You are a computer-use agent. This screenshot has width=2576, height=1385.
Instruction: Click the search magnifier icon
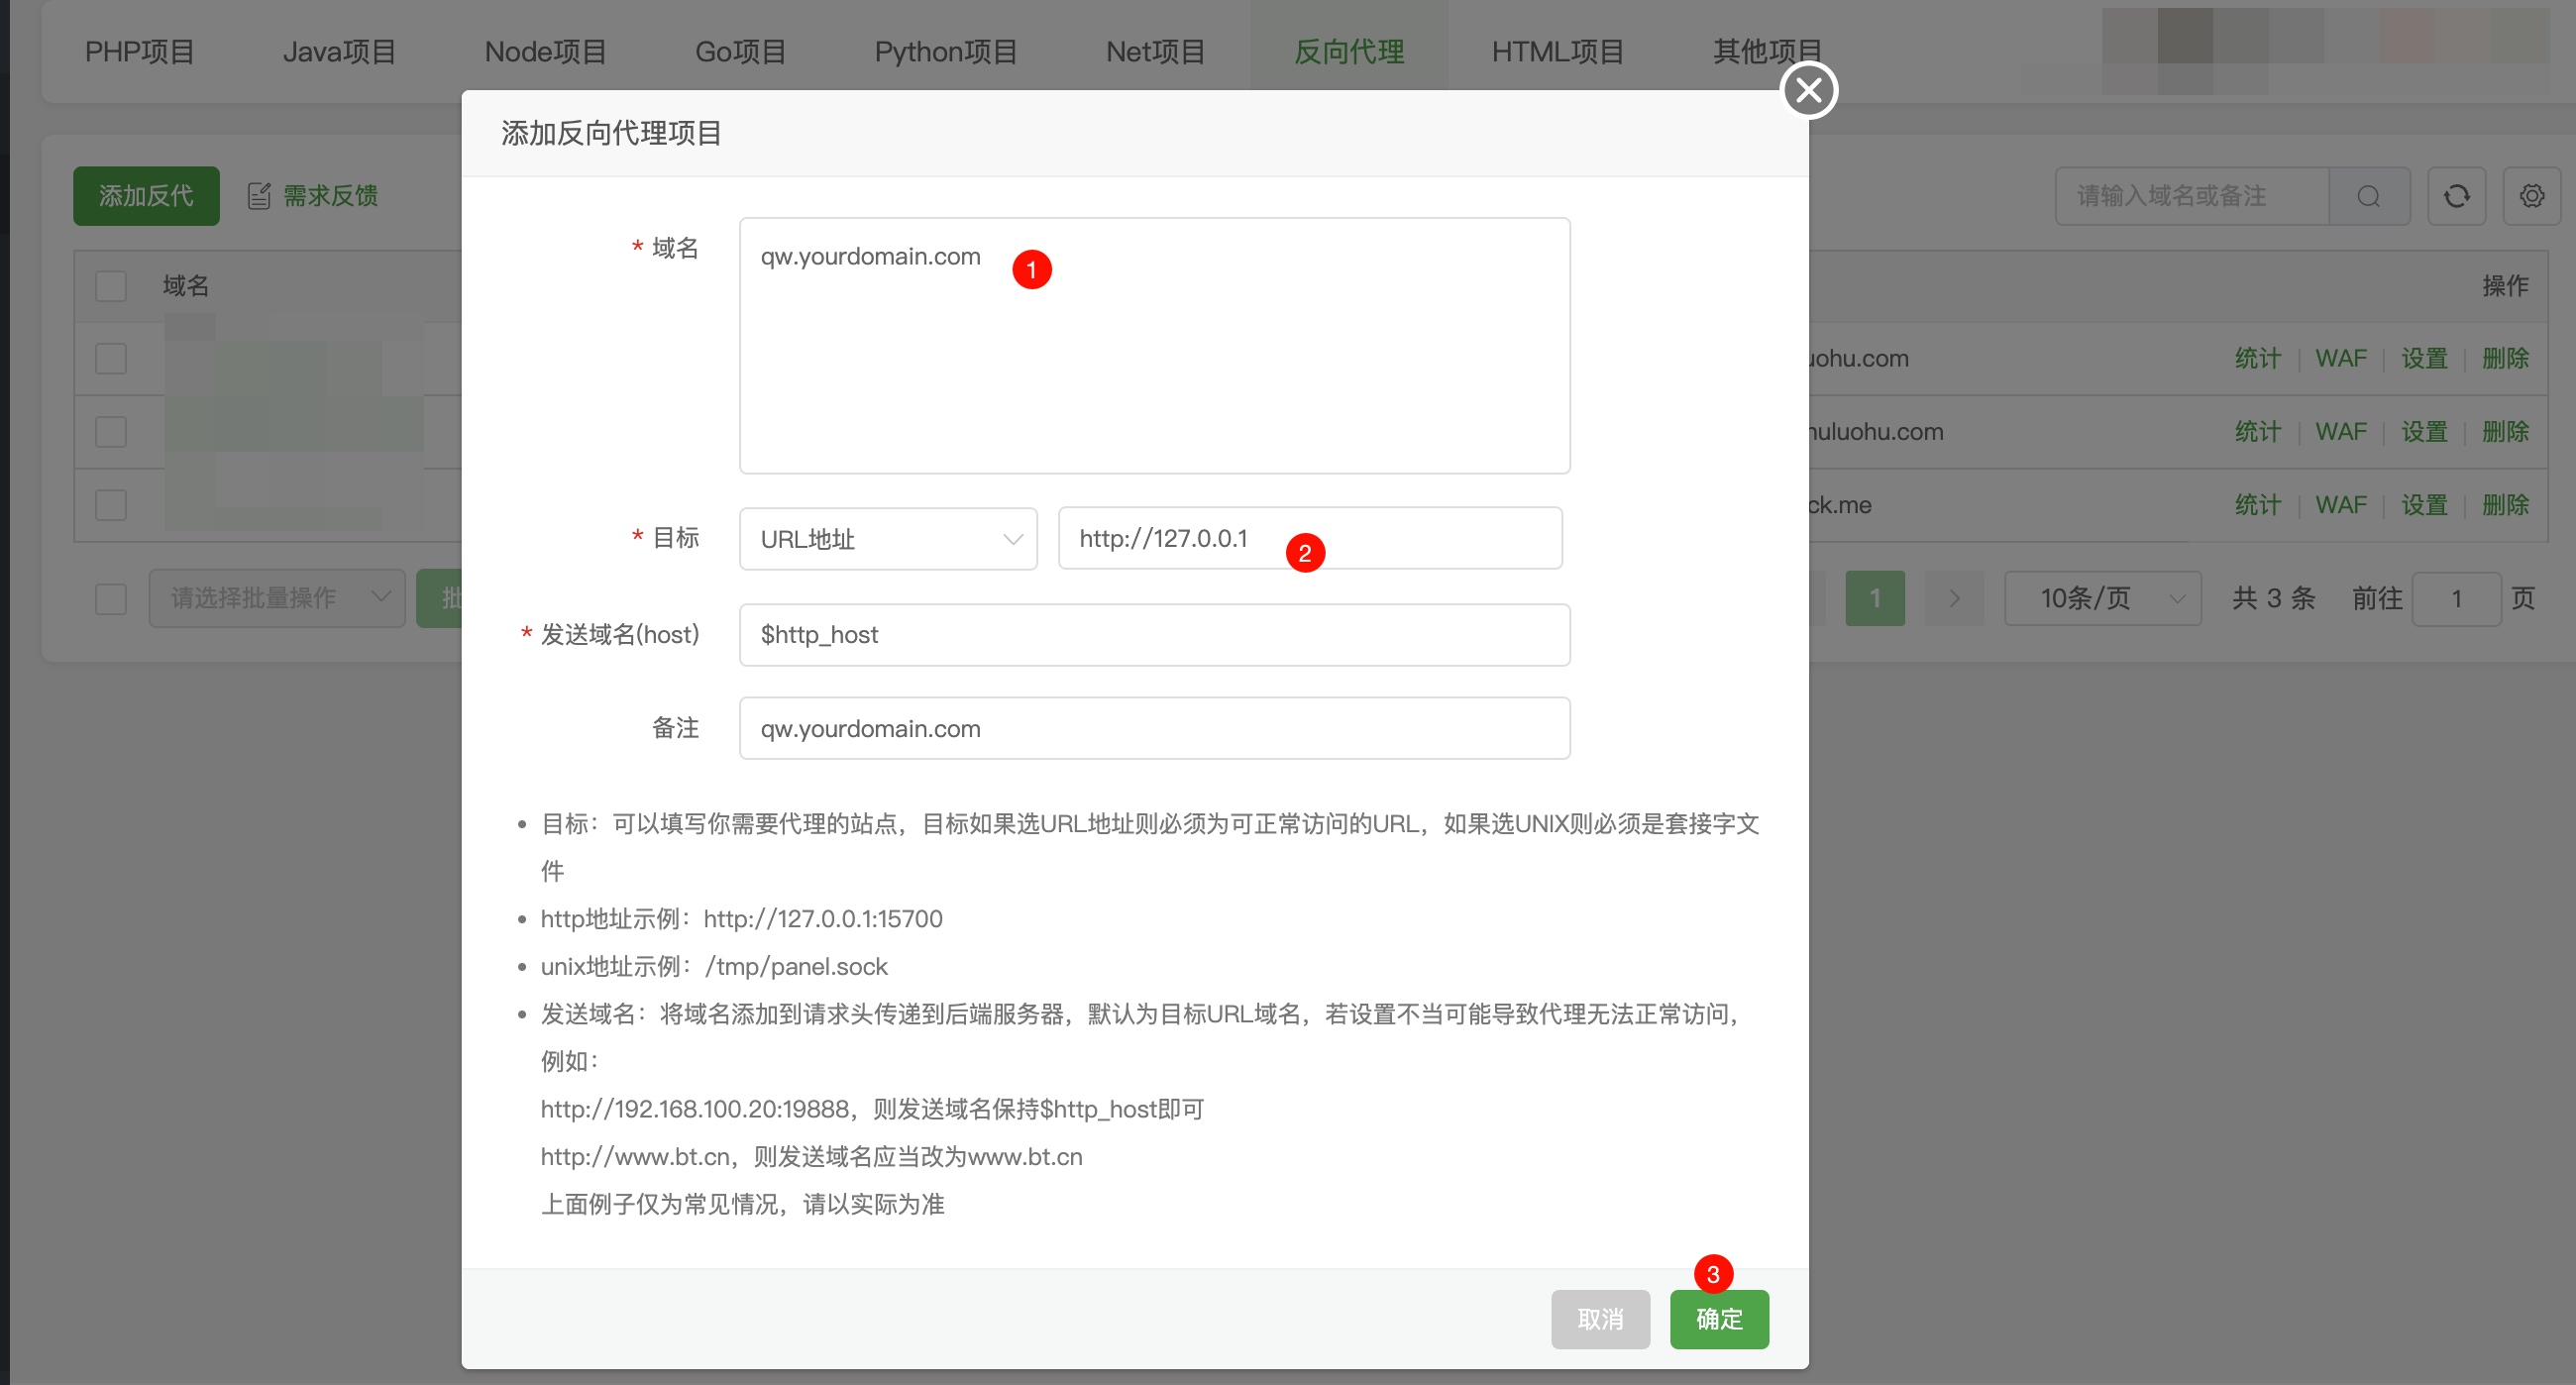(x=2368, y=196)
